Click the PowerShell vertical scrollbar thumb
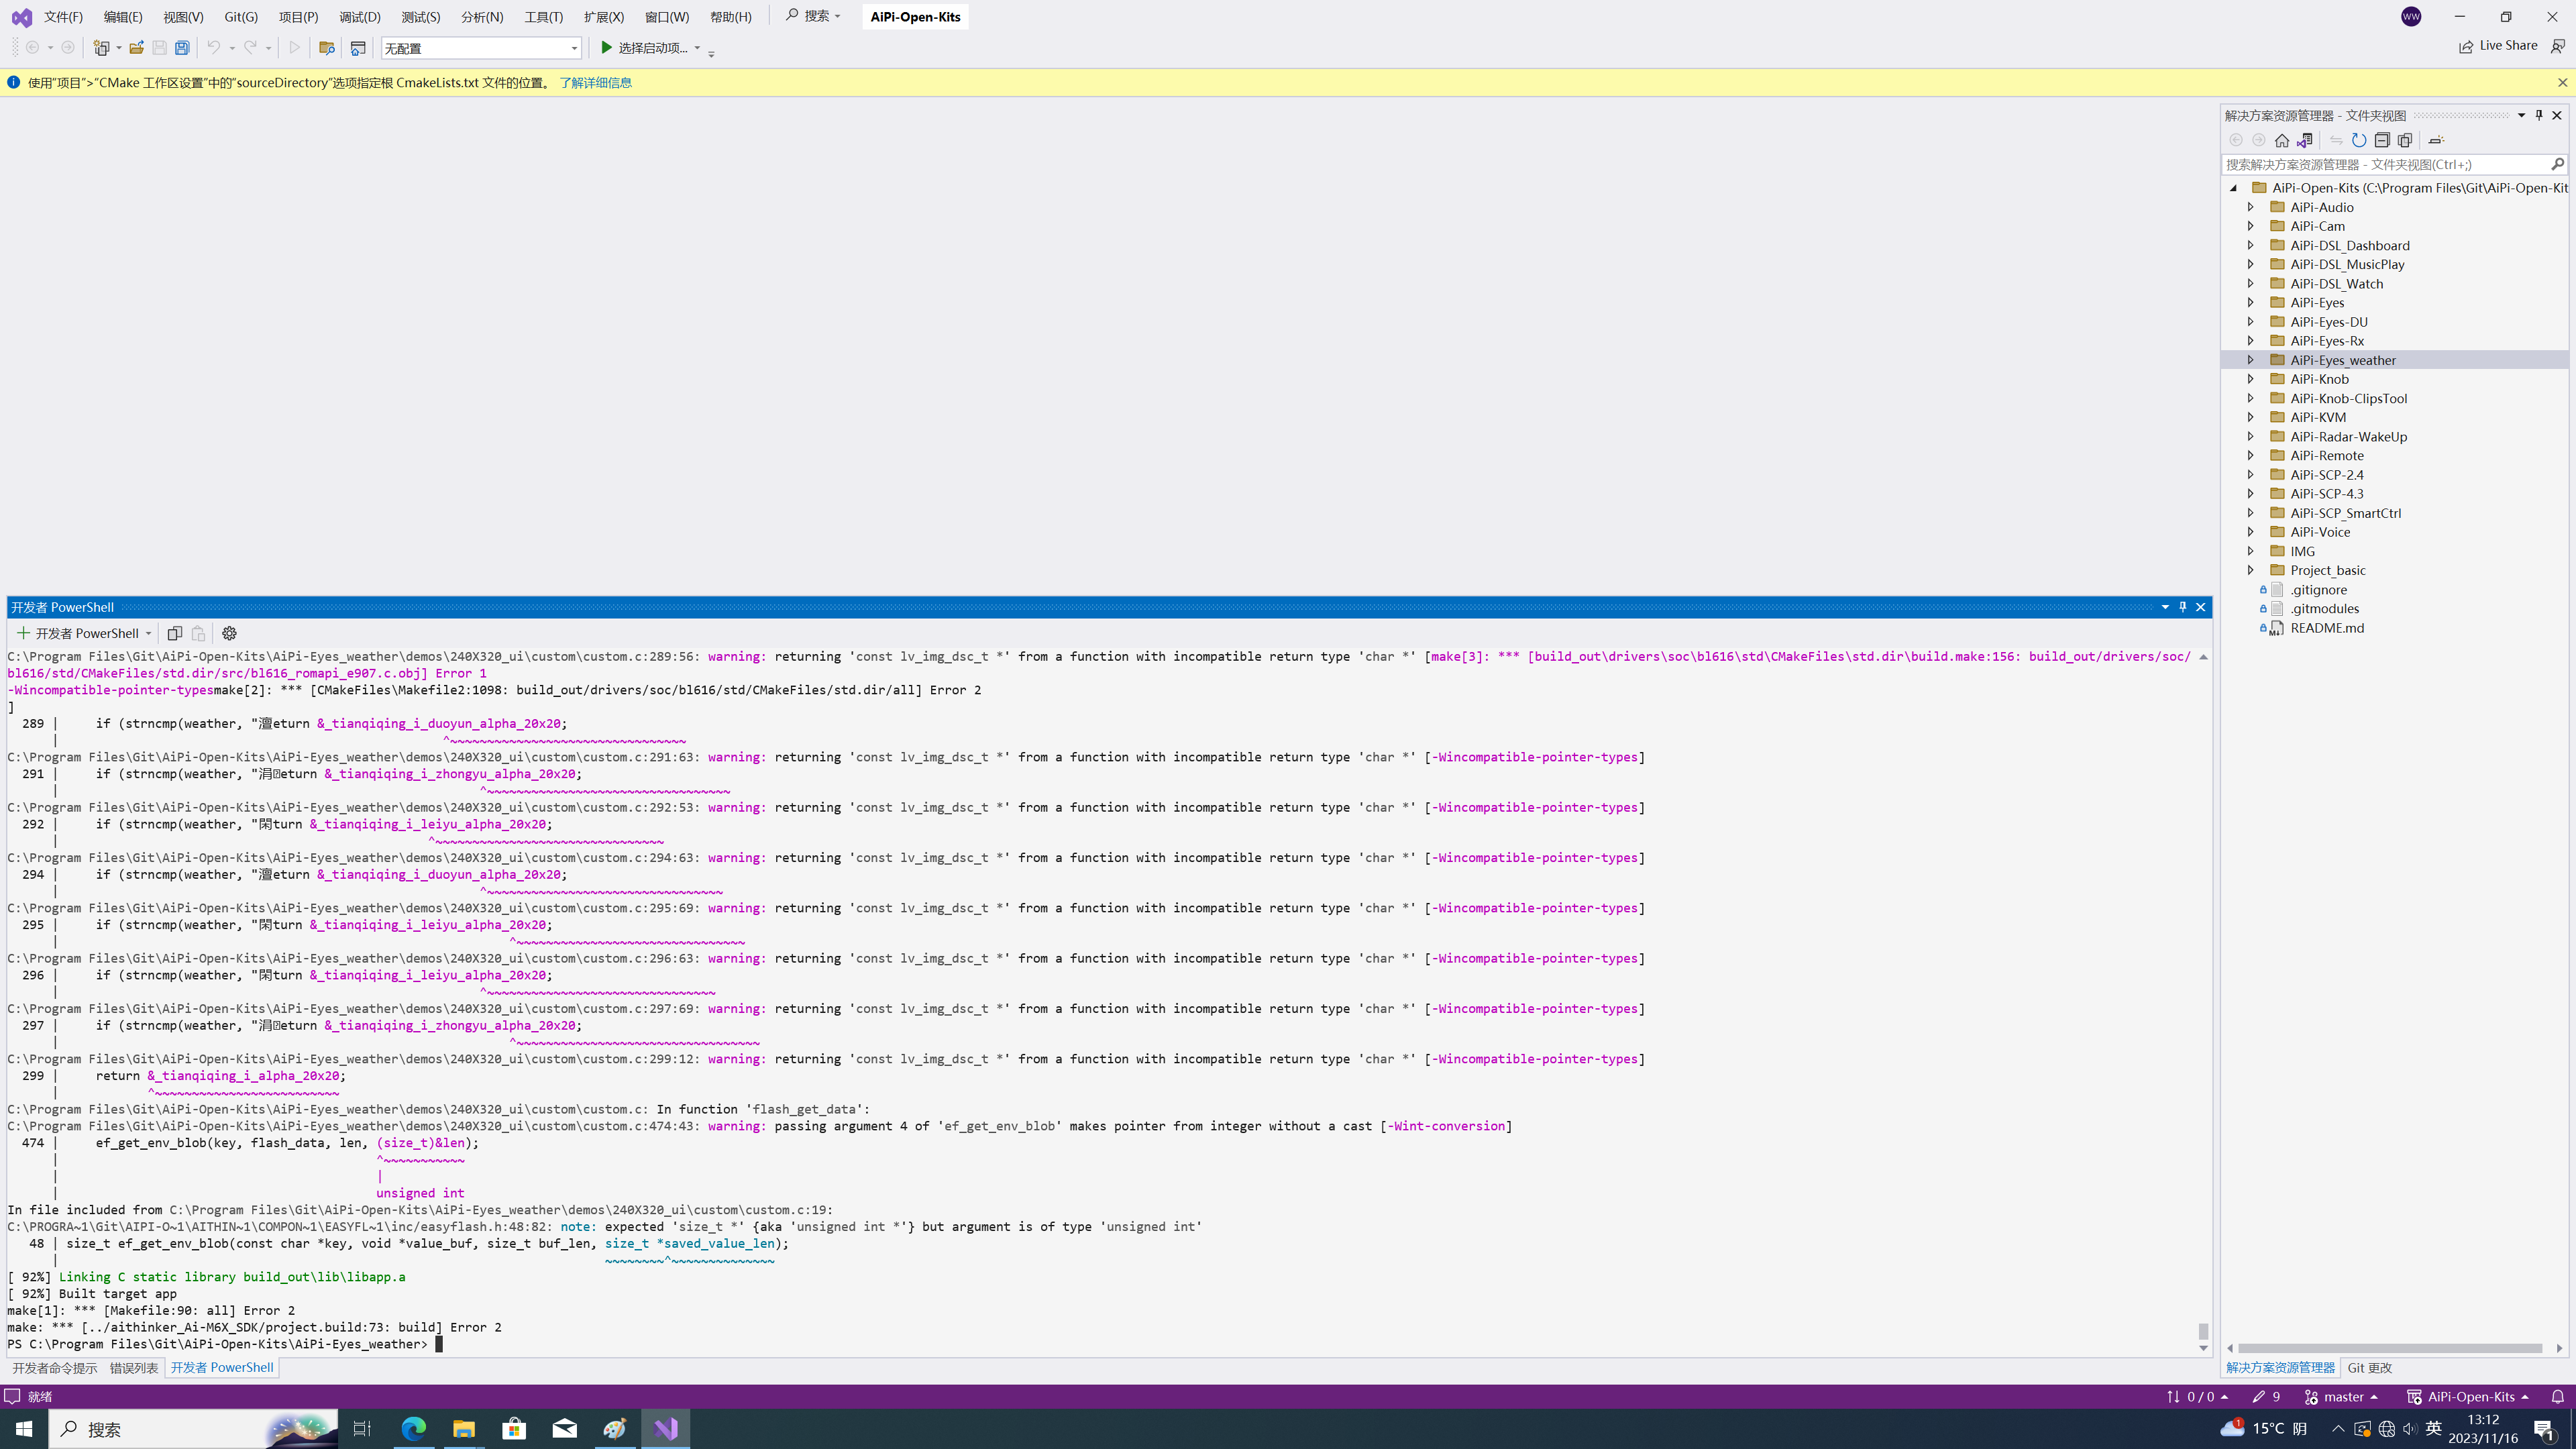 coord(2202,1331)
